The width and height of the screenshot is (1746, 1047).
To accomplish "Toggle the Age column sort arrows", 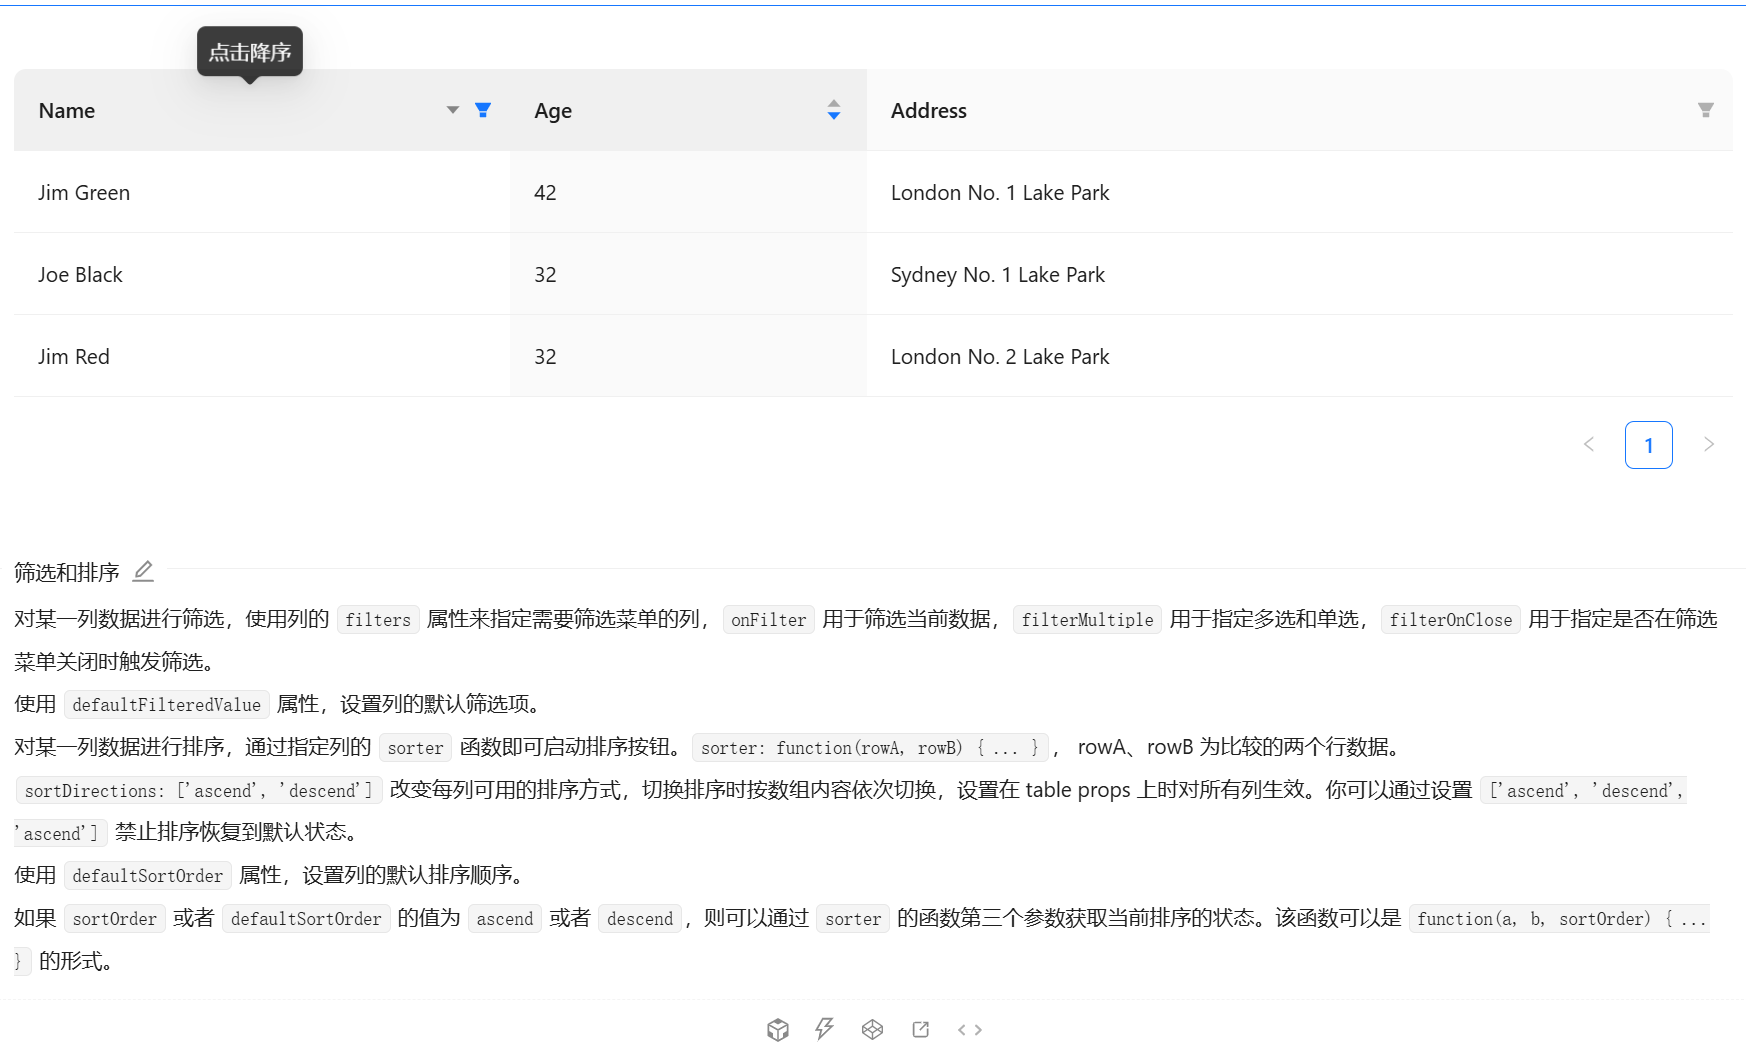I will pyautogui.click(x=834, y=110).
